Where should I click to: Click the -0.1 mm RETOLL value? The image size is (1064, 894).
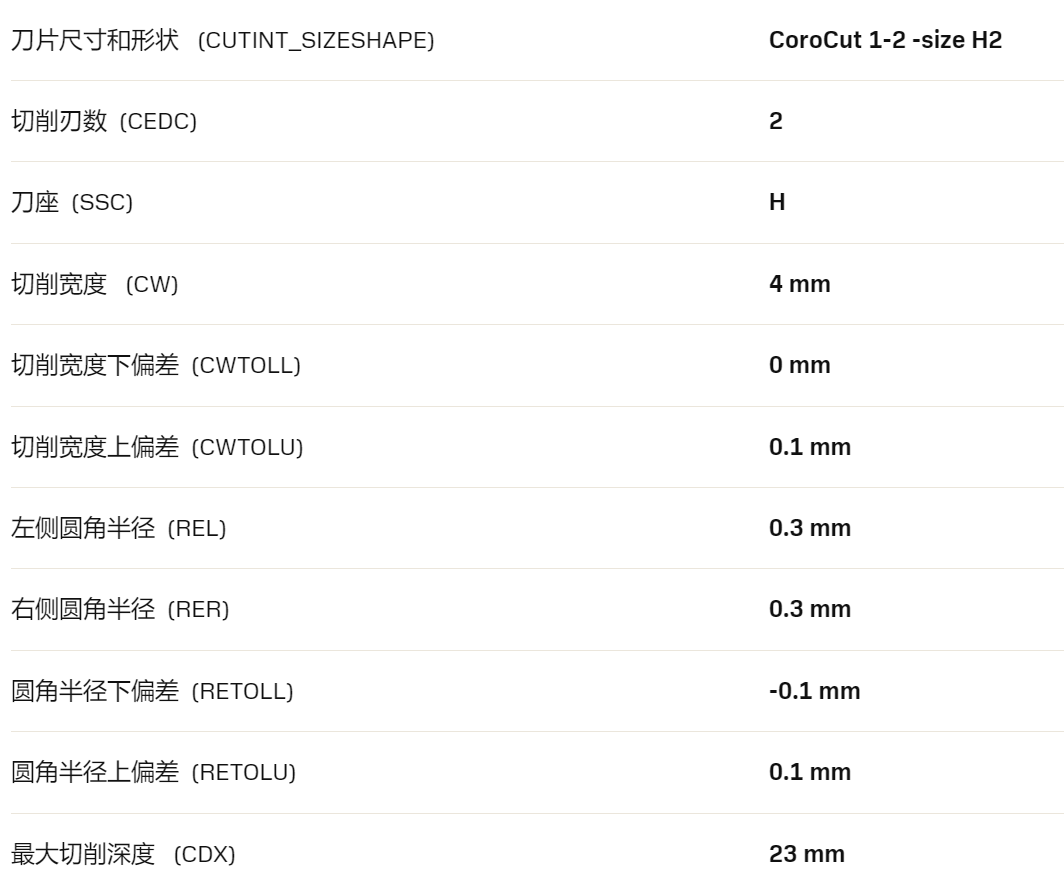pos(814,691)
